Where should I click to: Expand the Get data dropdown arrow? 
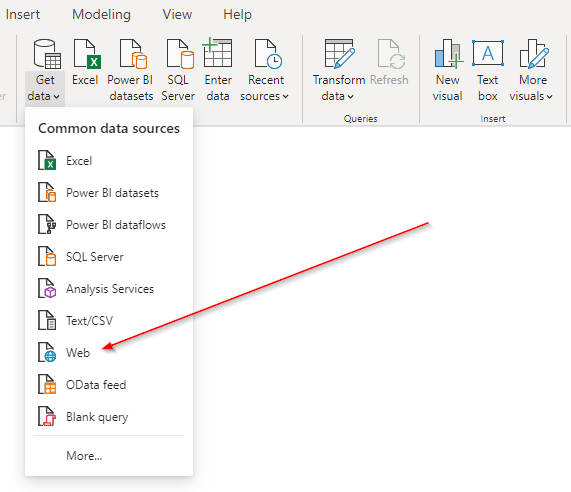pos(56,97)
